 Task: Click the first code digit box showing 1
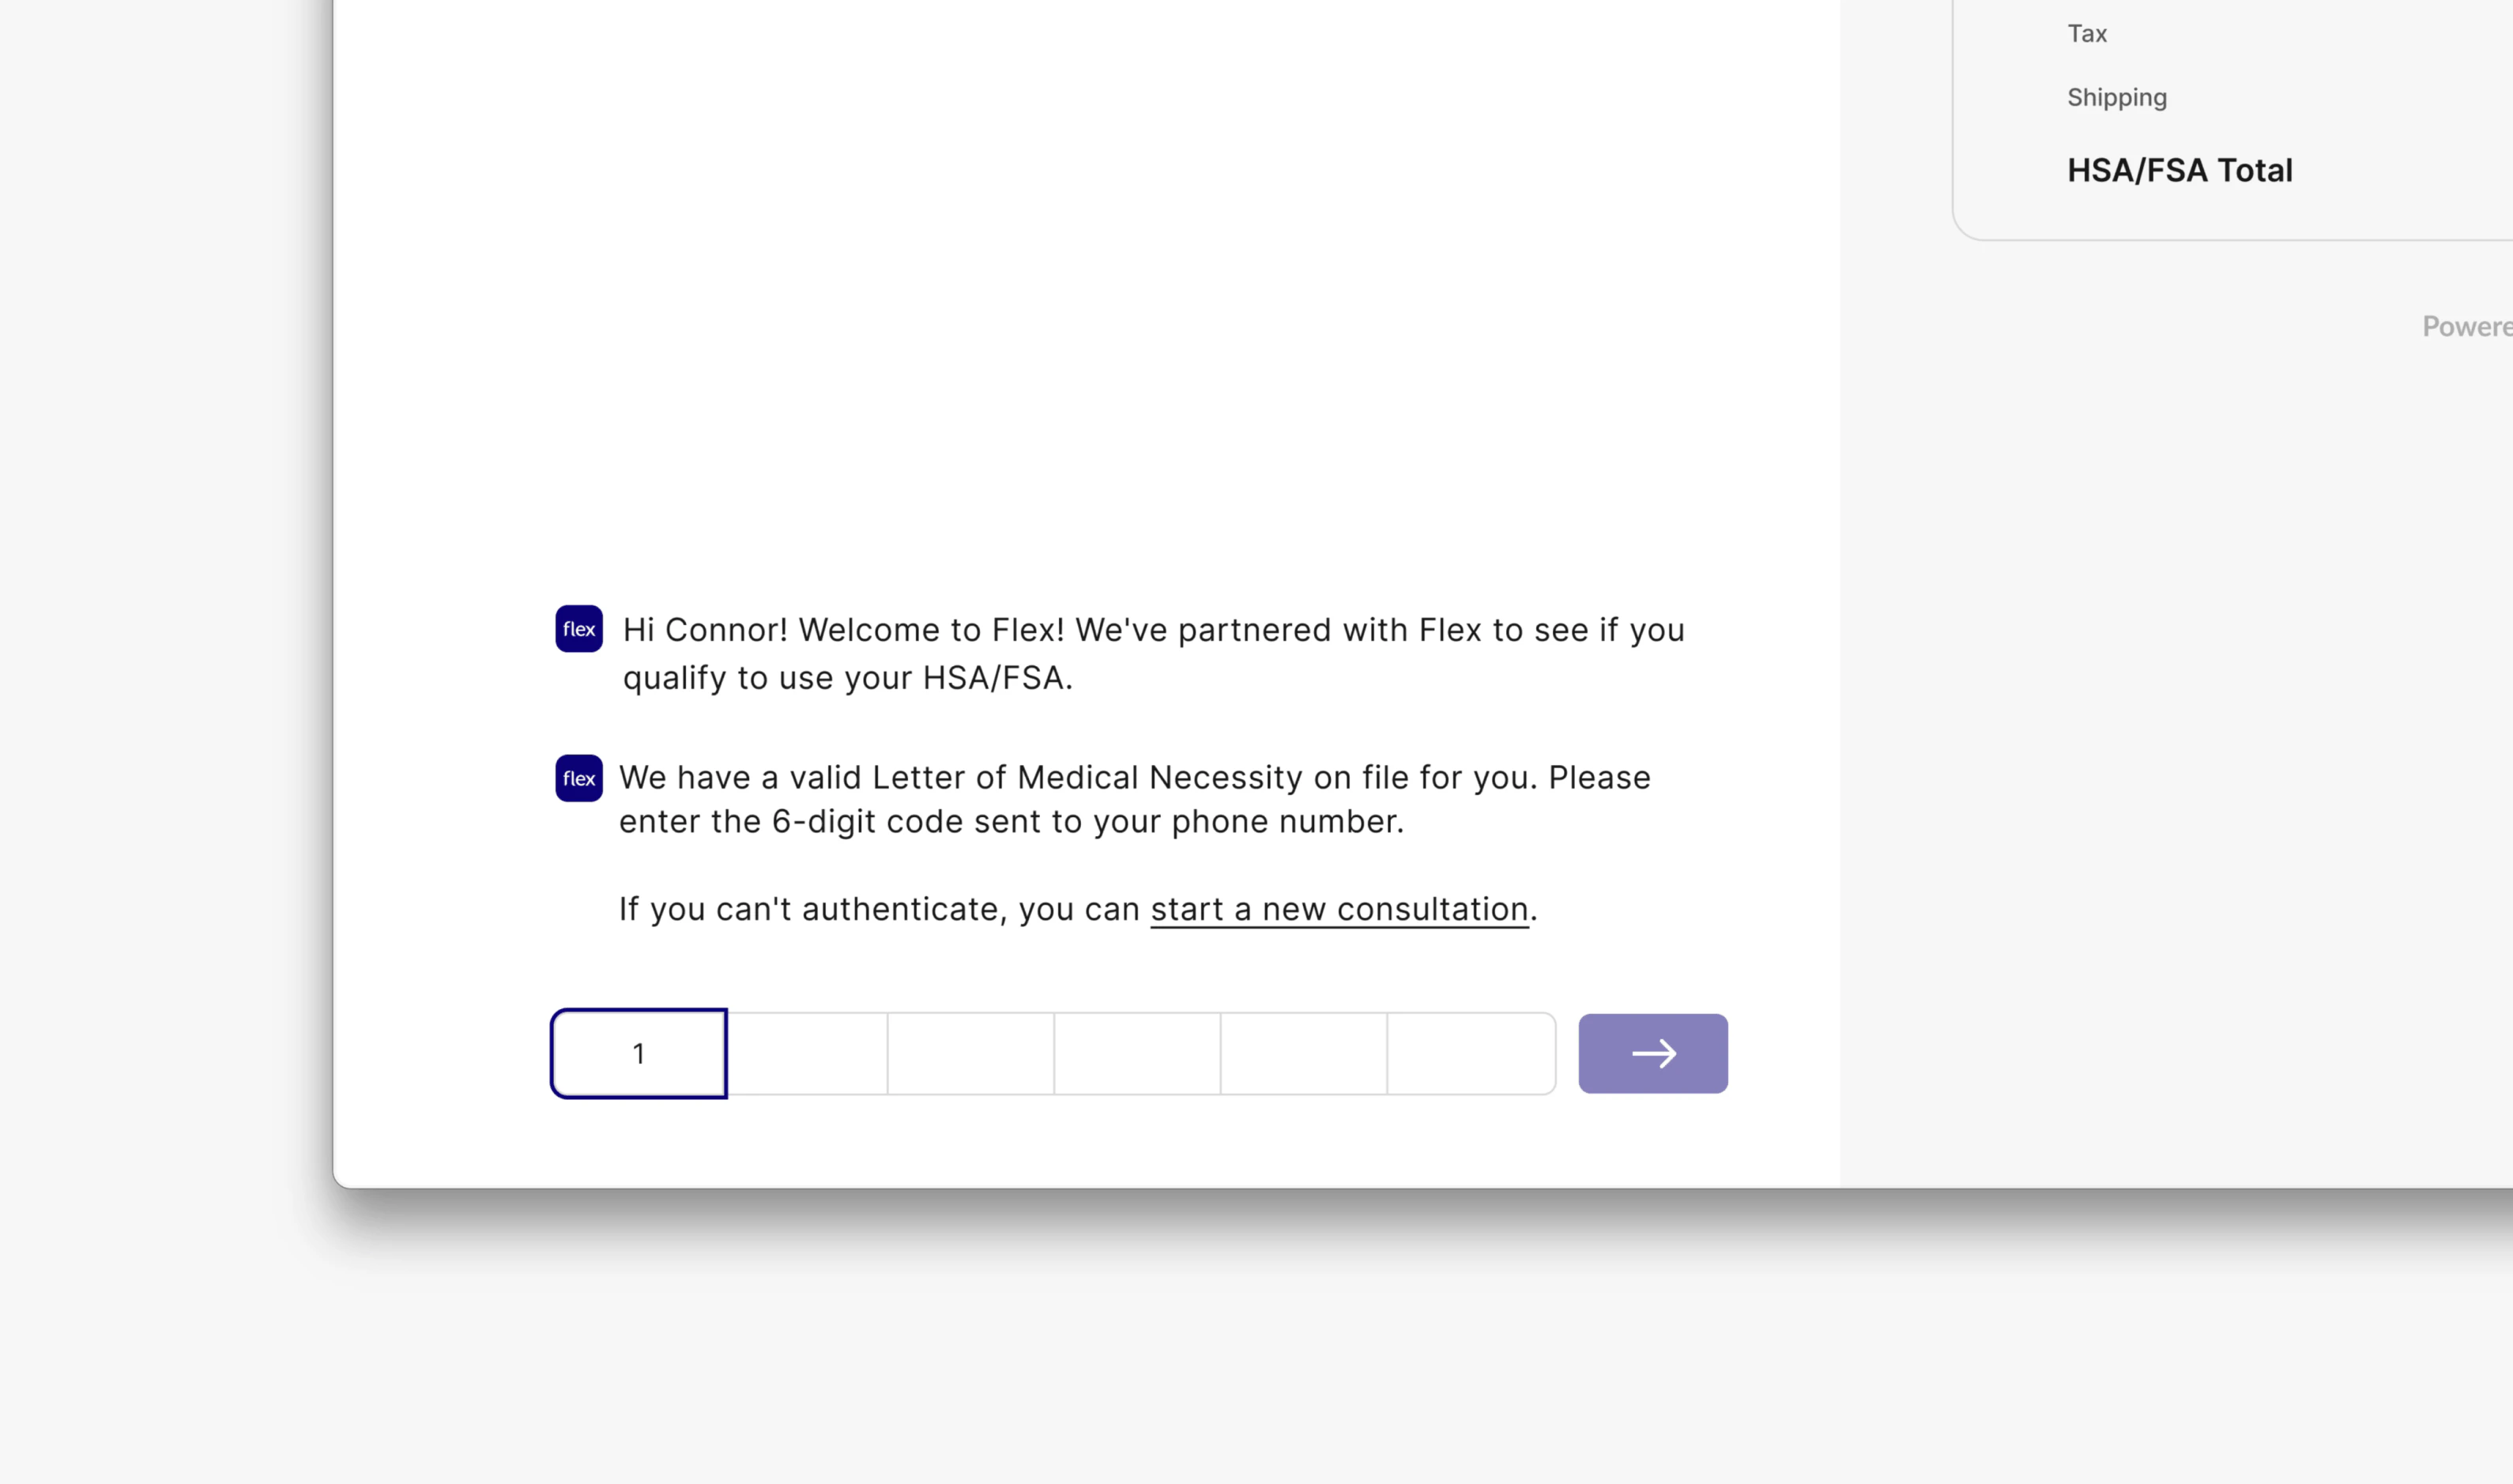[x=639, y=1053]
